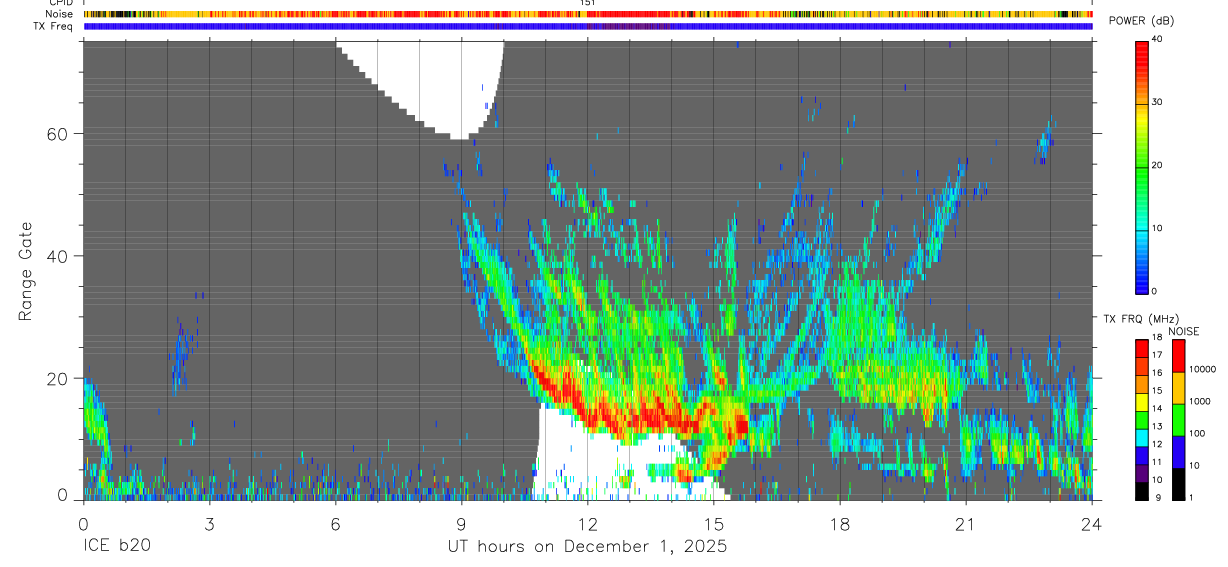The width and height of the screenshot is (1228, 567).
Task: Click the ICE b20 radar beam label
Action: coord(118,546)
